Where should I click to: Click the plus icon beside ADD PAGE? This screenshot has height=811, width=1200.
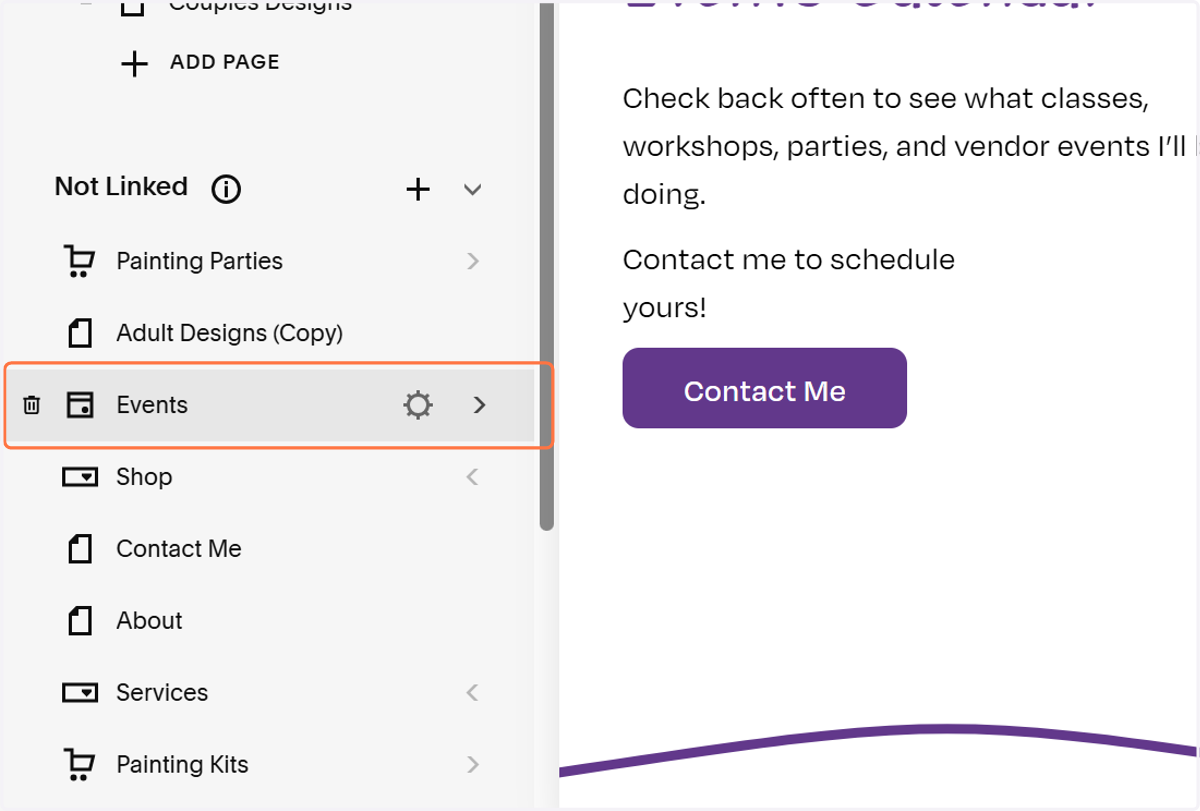[x=134, y=63]
